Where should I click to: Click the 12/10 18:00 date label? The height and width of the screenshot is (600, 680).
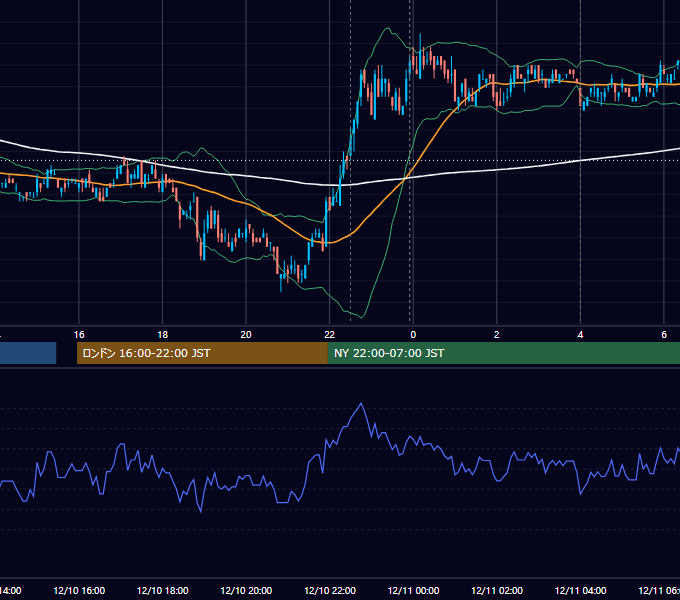[x=163, y=590]
